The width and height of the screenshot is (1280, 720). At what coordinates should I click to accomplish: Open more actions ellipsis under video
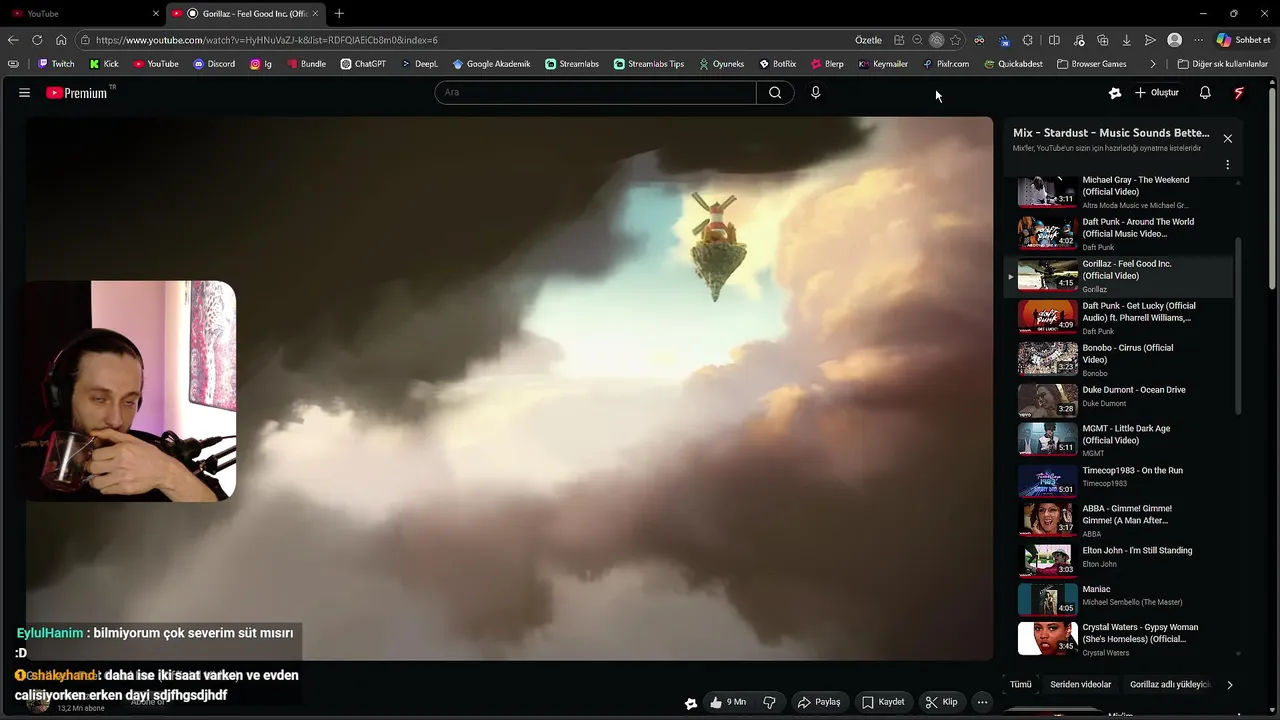coord(982,702)
